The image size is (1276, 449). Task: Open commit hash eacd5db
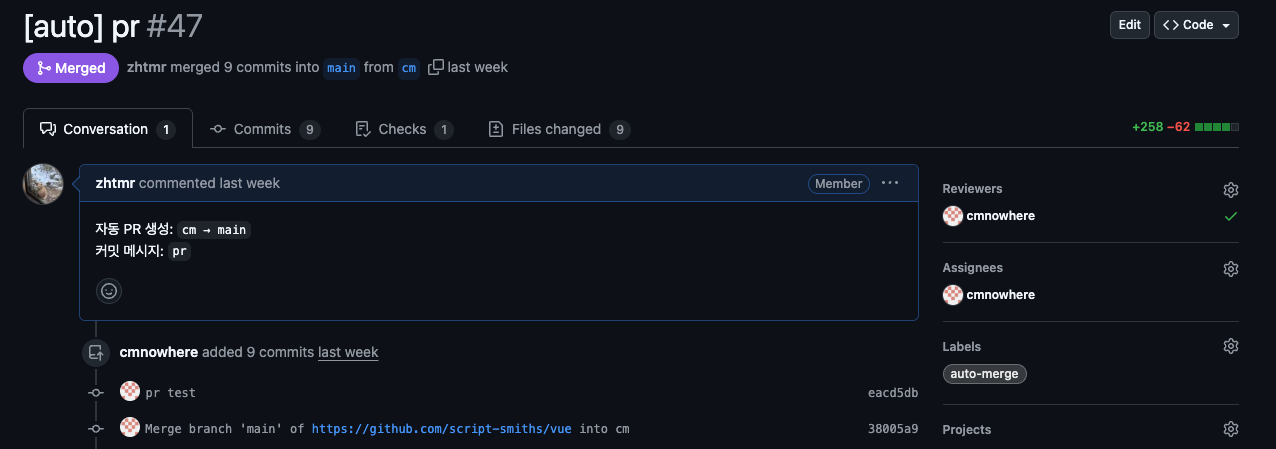pyautogui.click(x=893, y=393)
